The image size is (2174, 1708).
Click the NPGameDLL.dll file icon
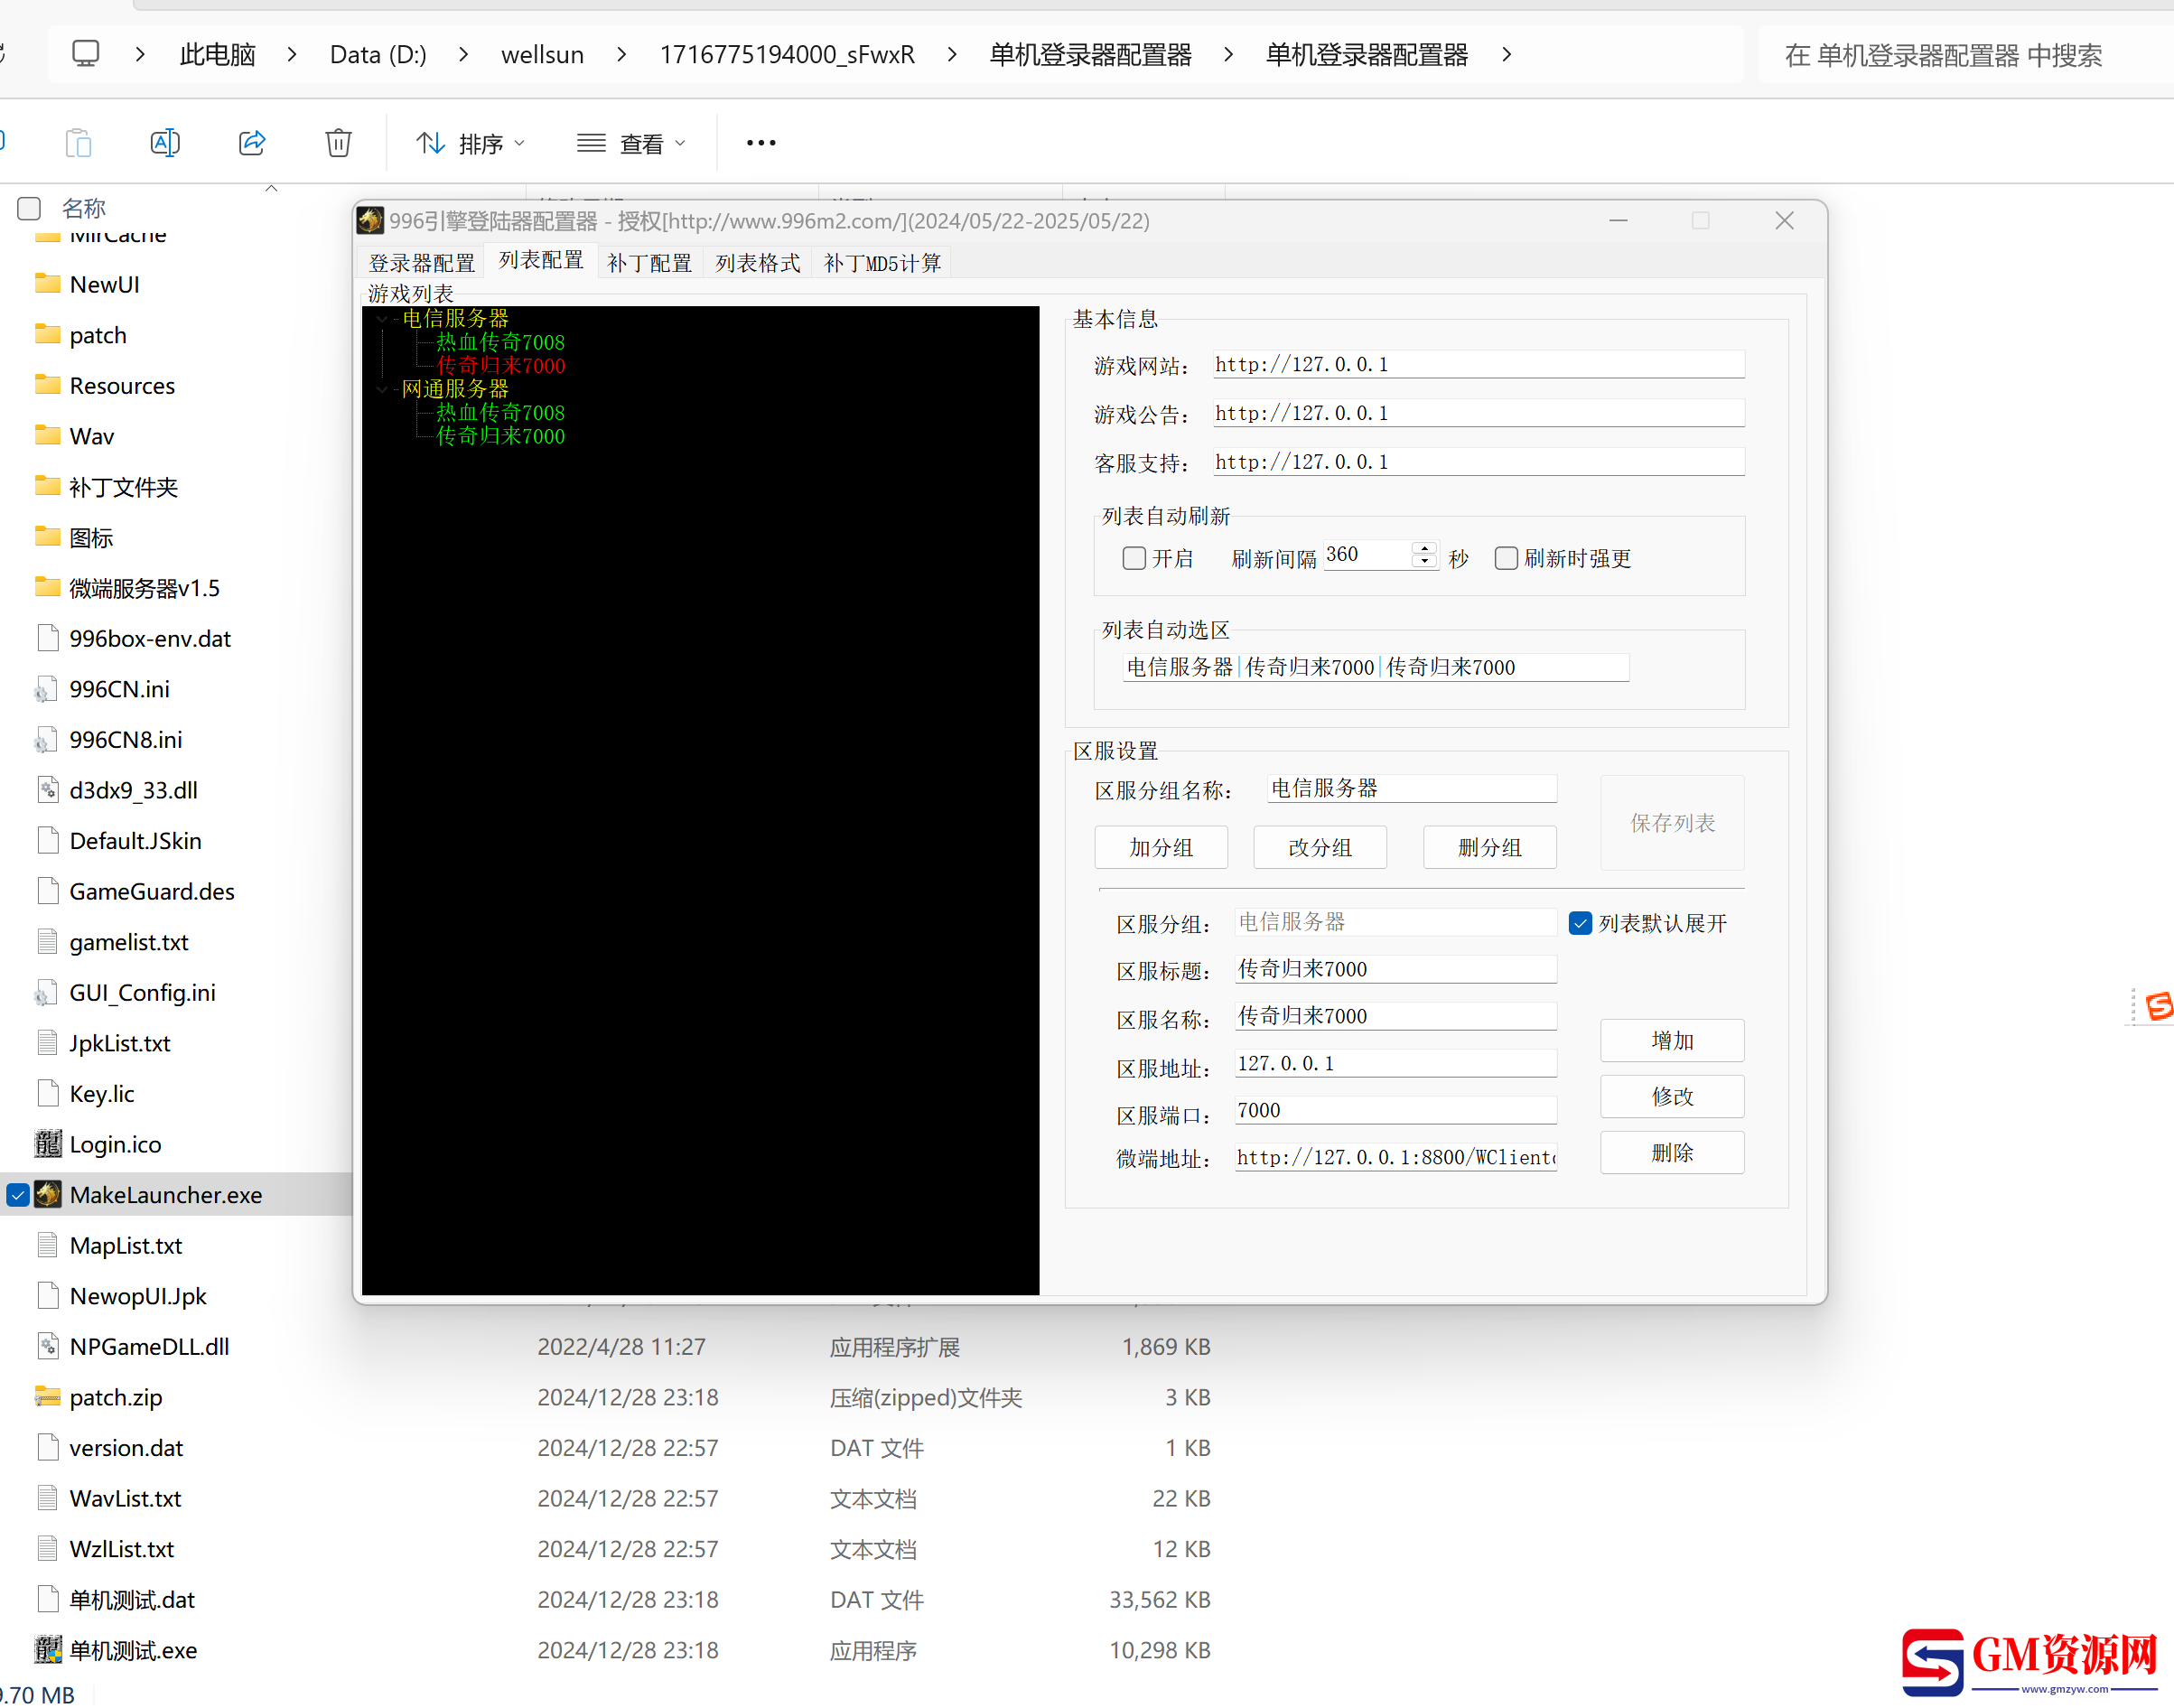(x=47, y=1346)
